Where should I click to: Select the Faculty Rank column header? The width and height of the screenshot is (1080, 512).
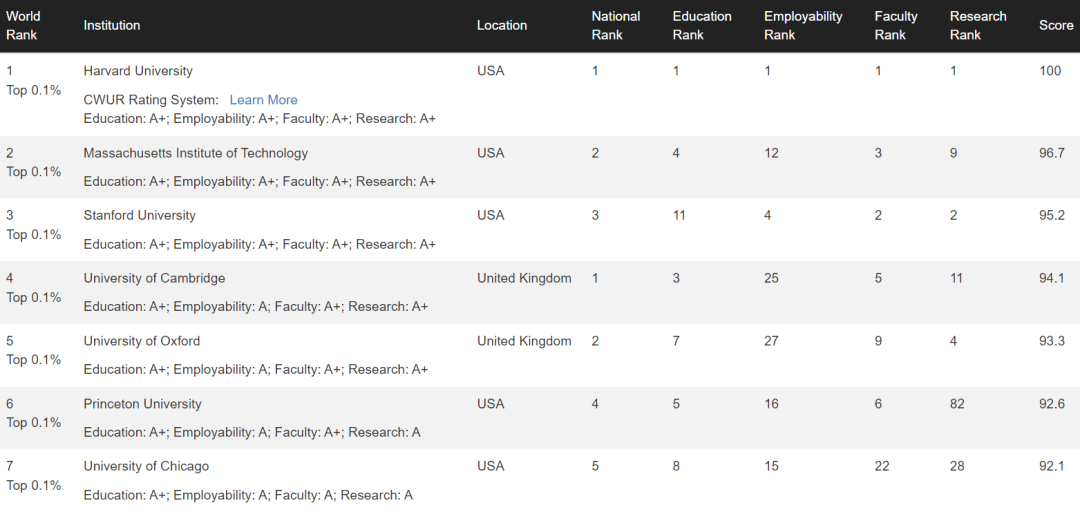click(895, 25)
